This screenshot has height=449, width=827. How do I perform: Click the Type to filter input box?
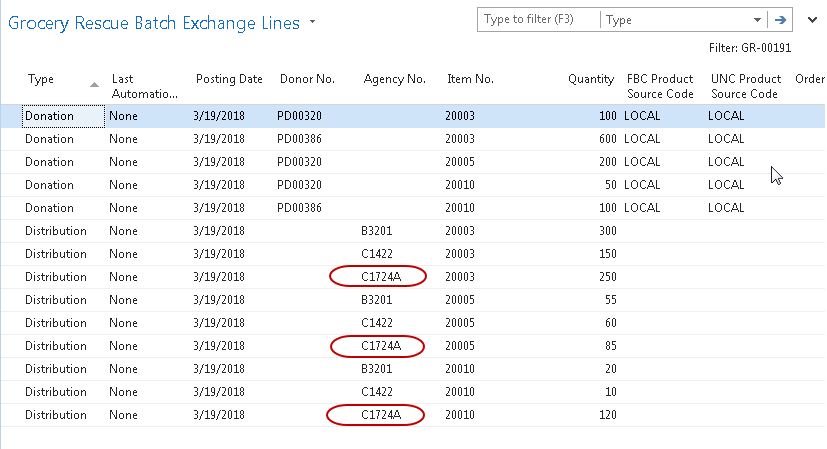tap(538, 19)
